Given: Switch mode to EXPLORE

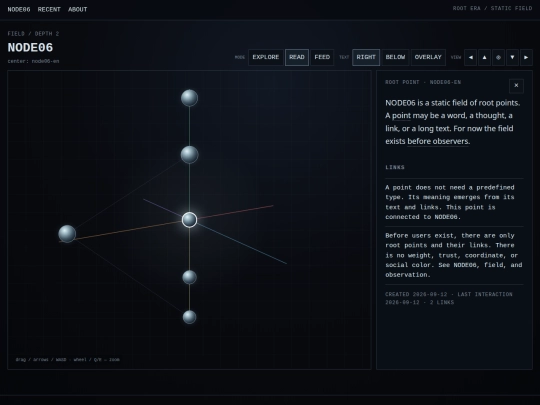Looking at the screenshot, I should click(x=266, y=58).
